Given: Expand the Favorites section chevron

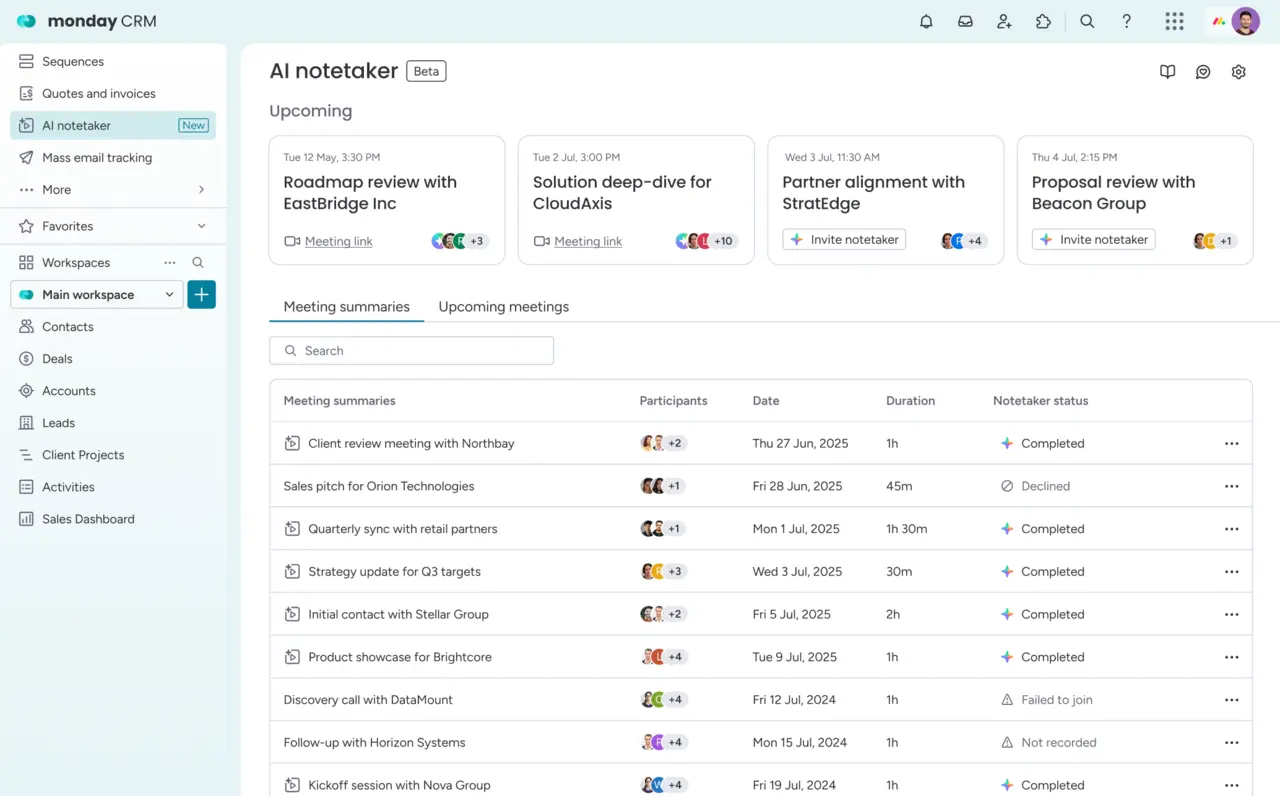Looking at the screenshot, I should point(201,226).
